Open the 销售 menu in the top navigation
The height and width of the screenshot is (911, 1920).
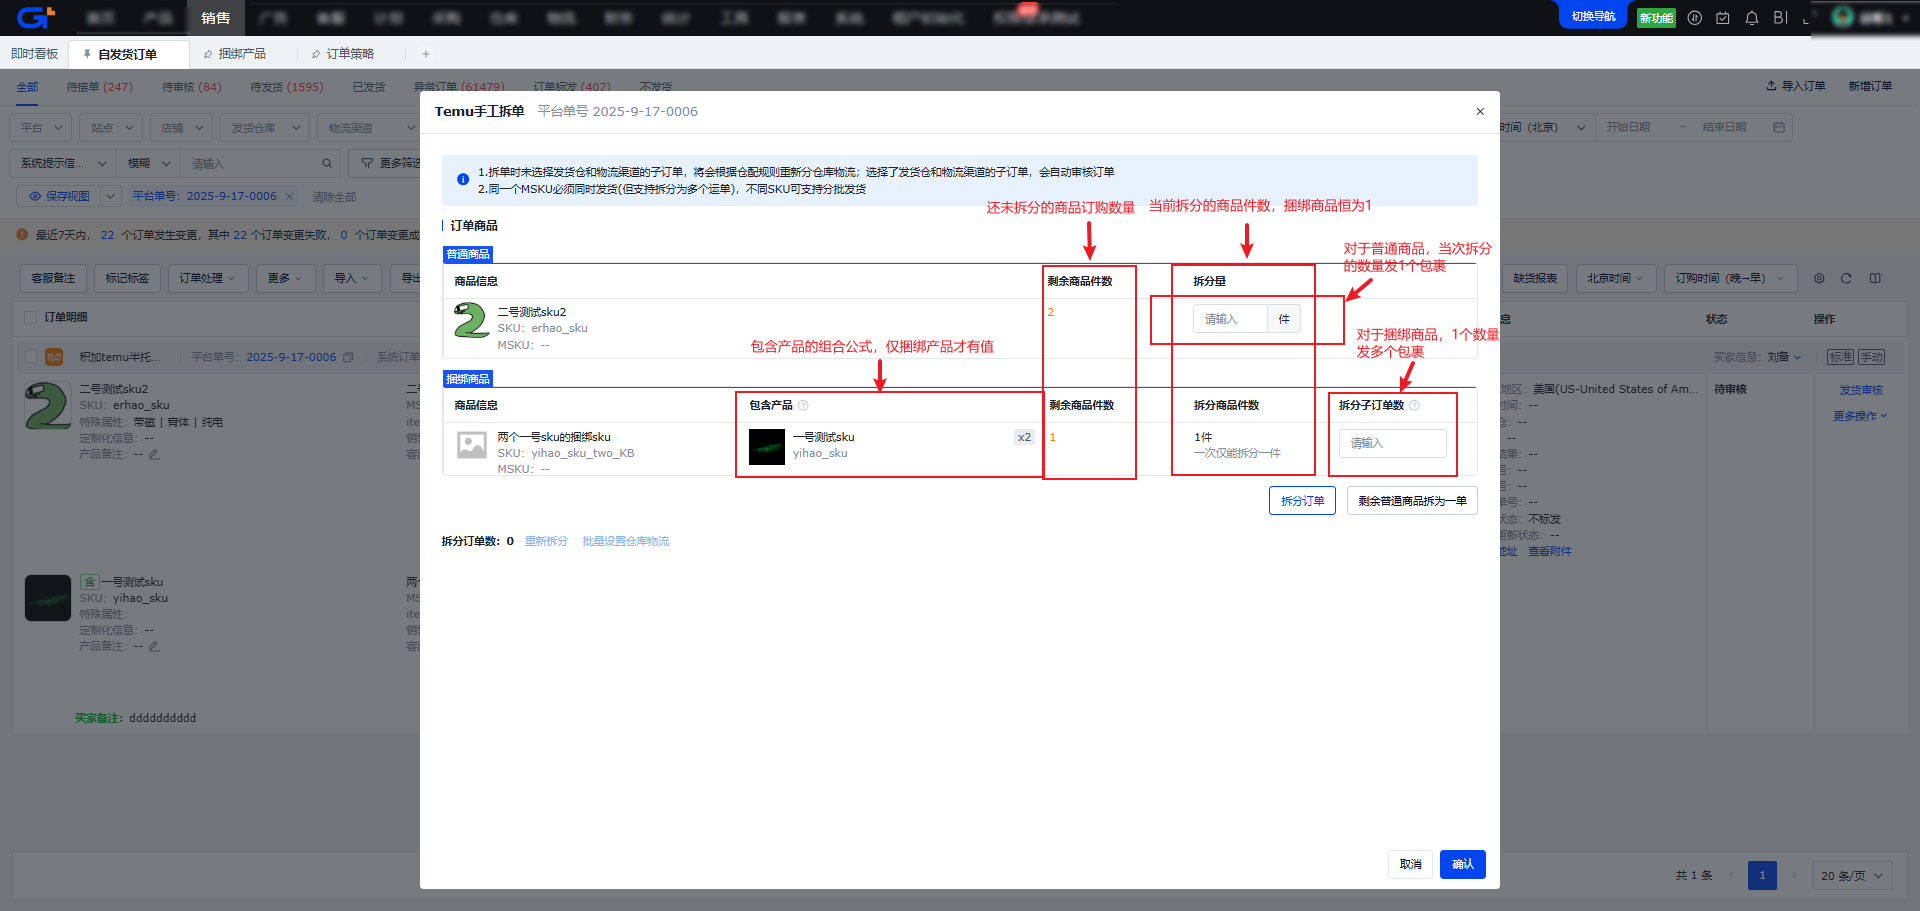(x=215, y=18)
